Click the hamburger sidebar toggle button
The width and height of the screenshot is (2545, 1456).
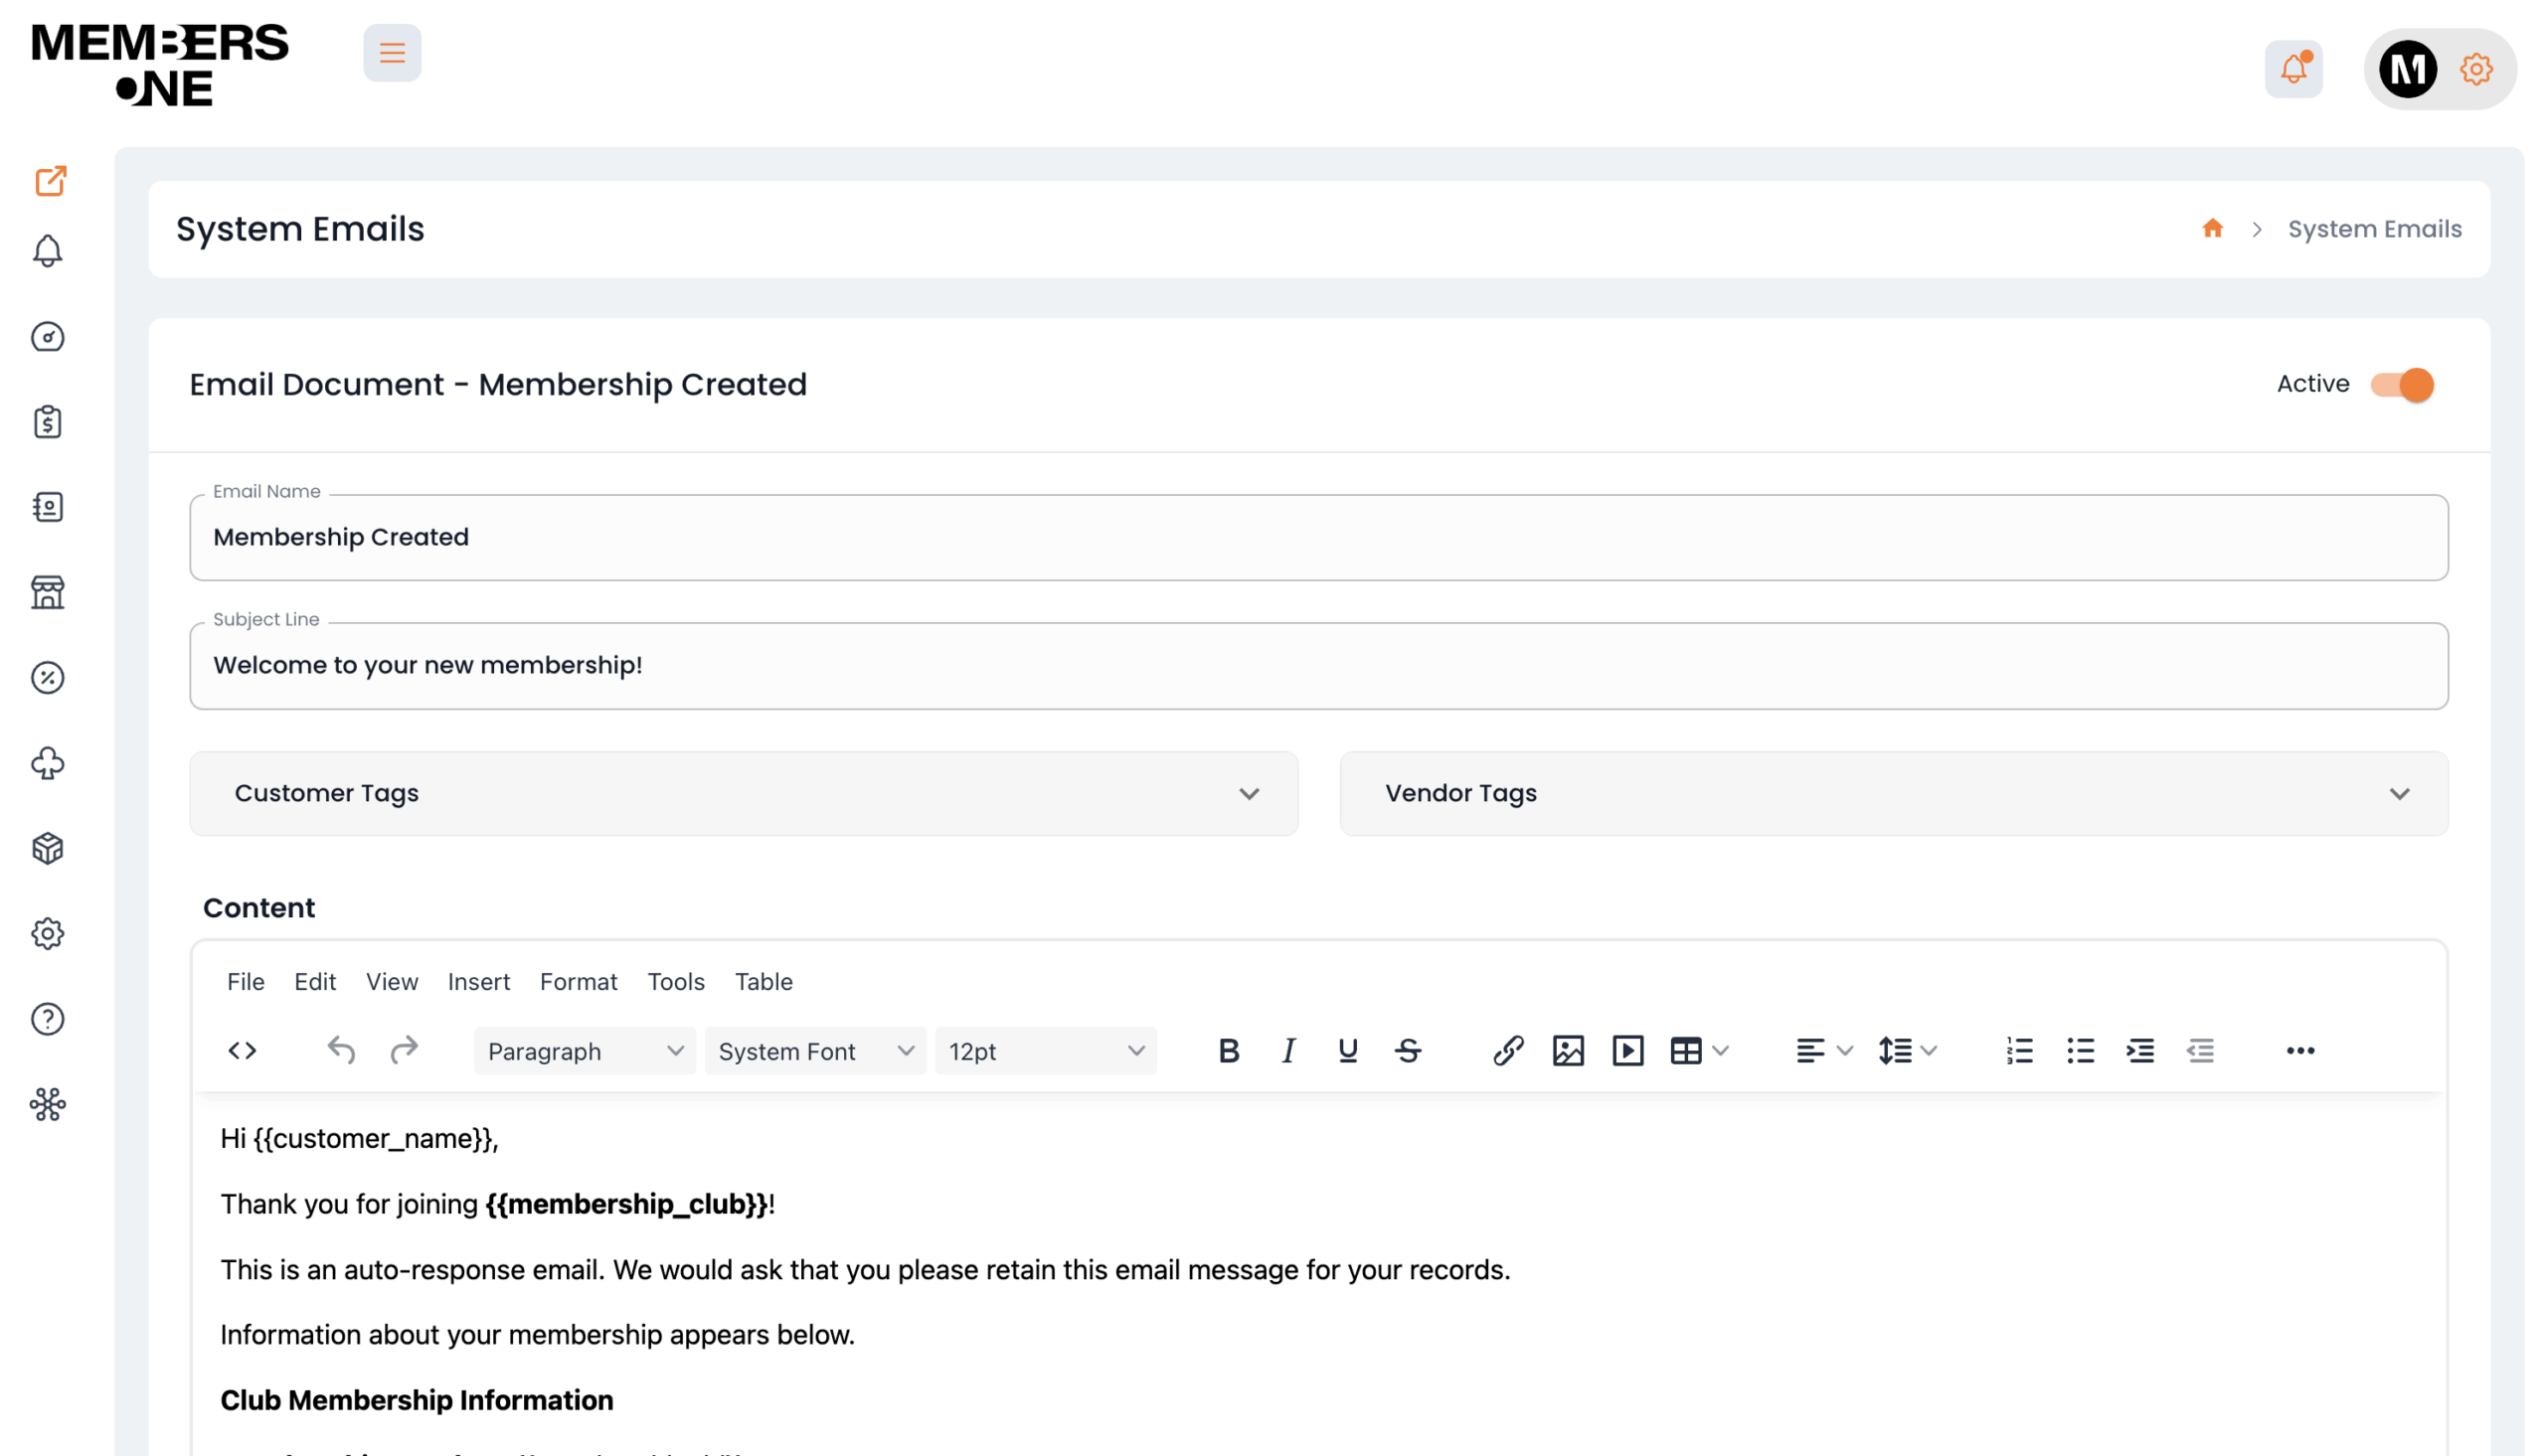(392, 53)
